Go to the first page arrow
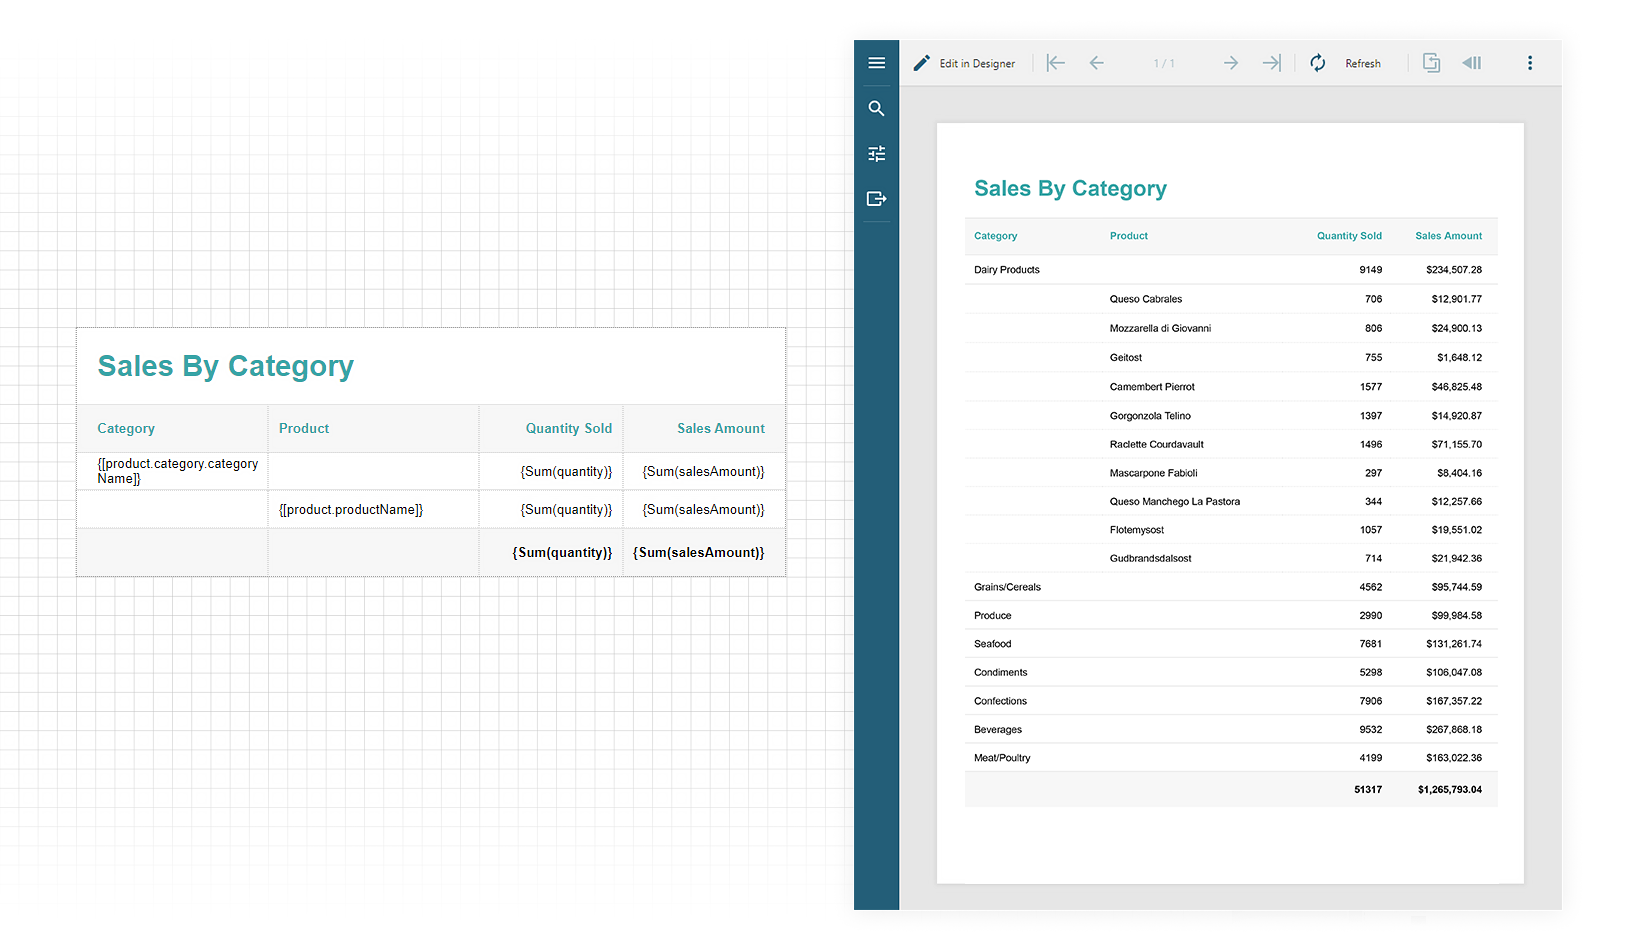This screenshot has width=1650, height=950. point(1056,63)
